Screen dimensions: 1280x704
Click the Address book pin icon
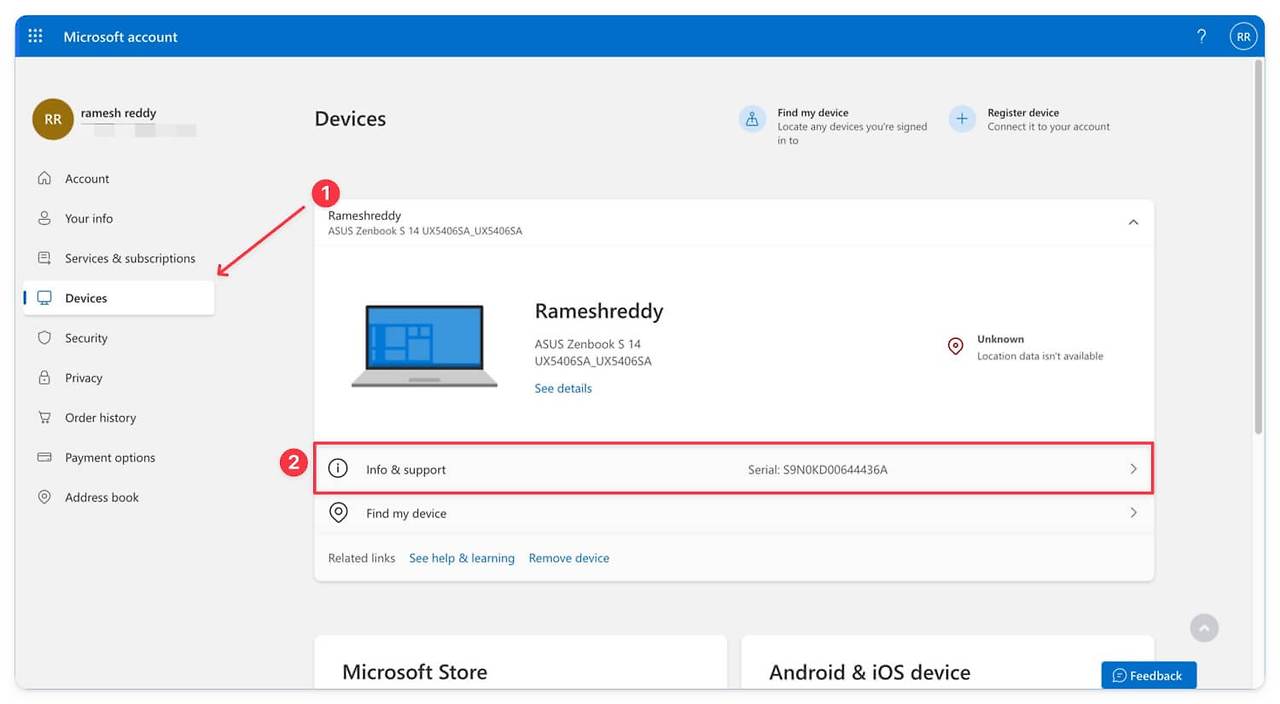(x=44, y=497)
